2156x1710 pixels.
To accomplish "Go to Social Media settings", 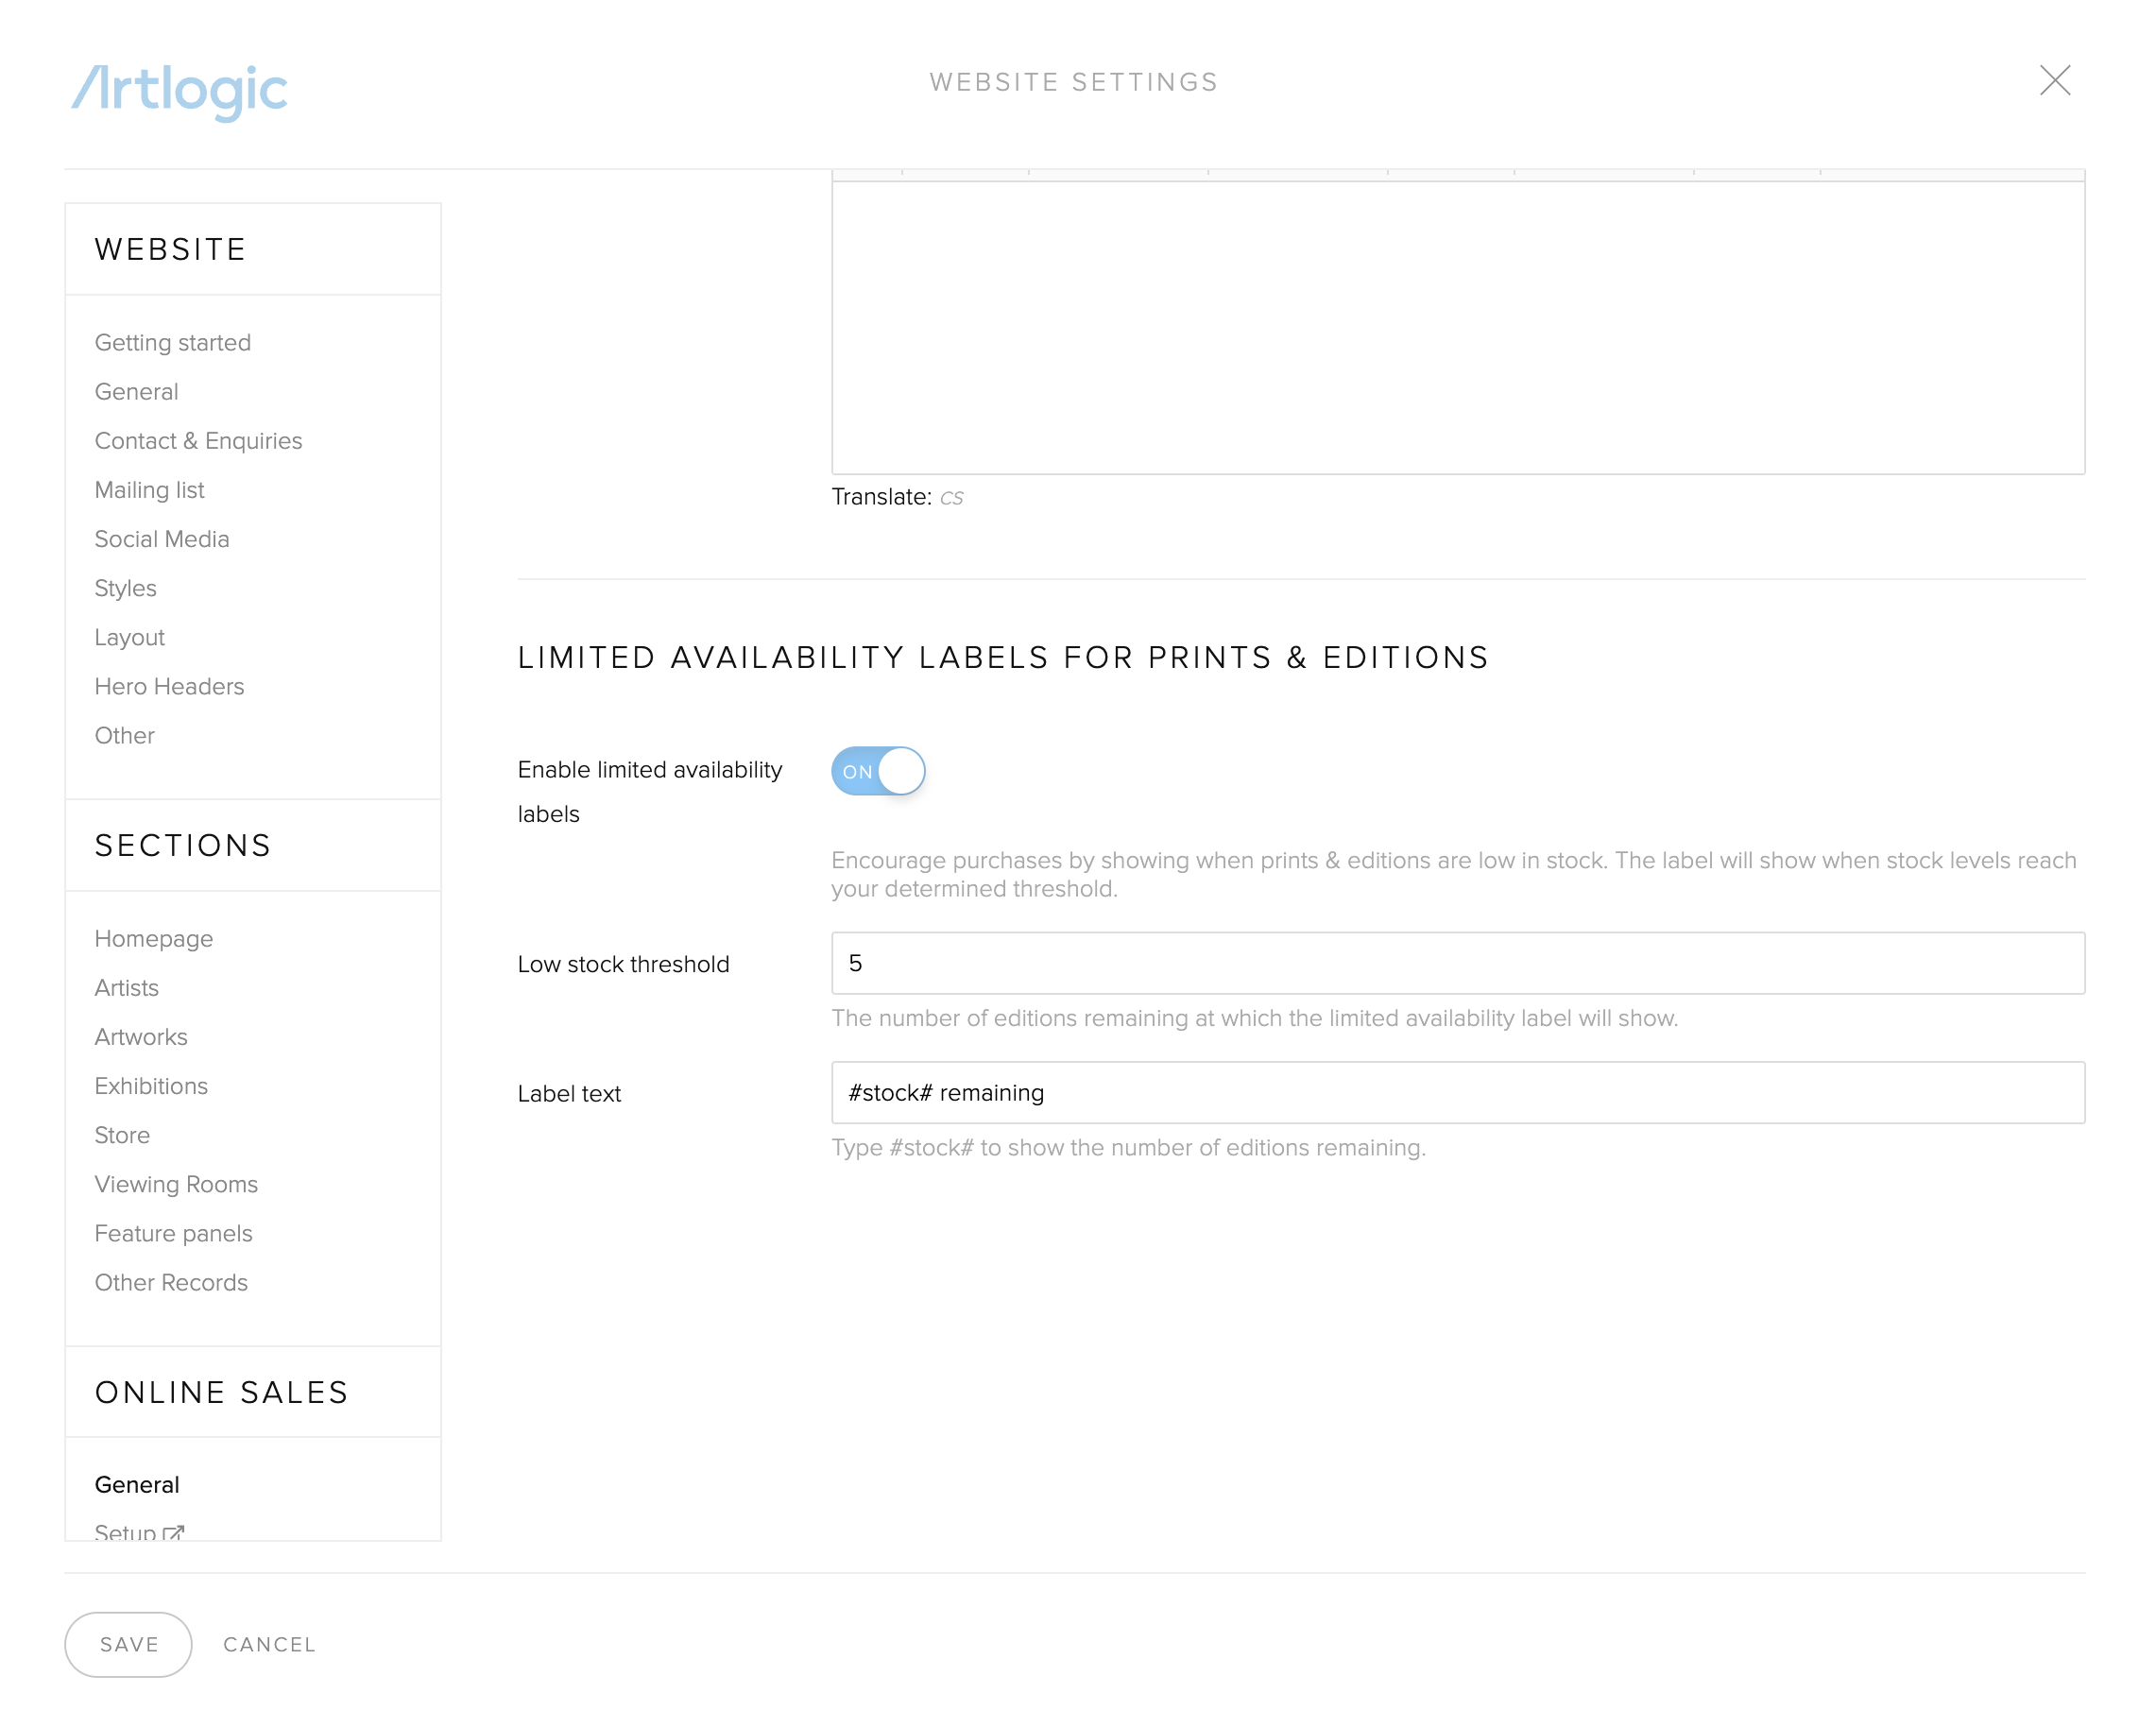I will point(162,539).
